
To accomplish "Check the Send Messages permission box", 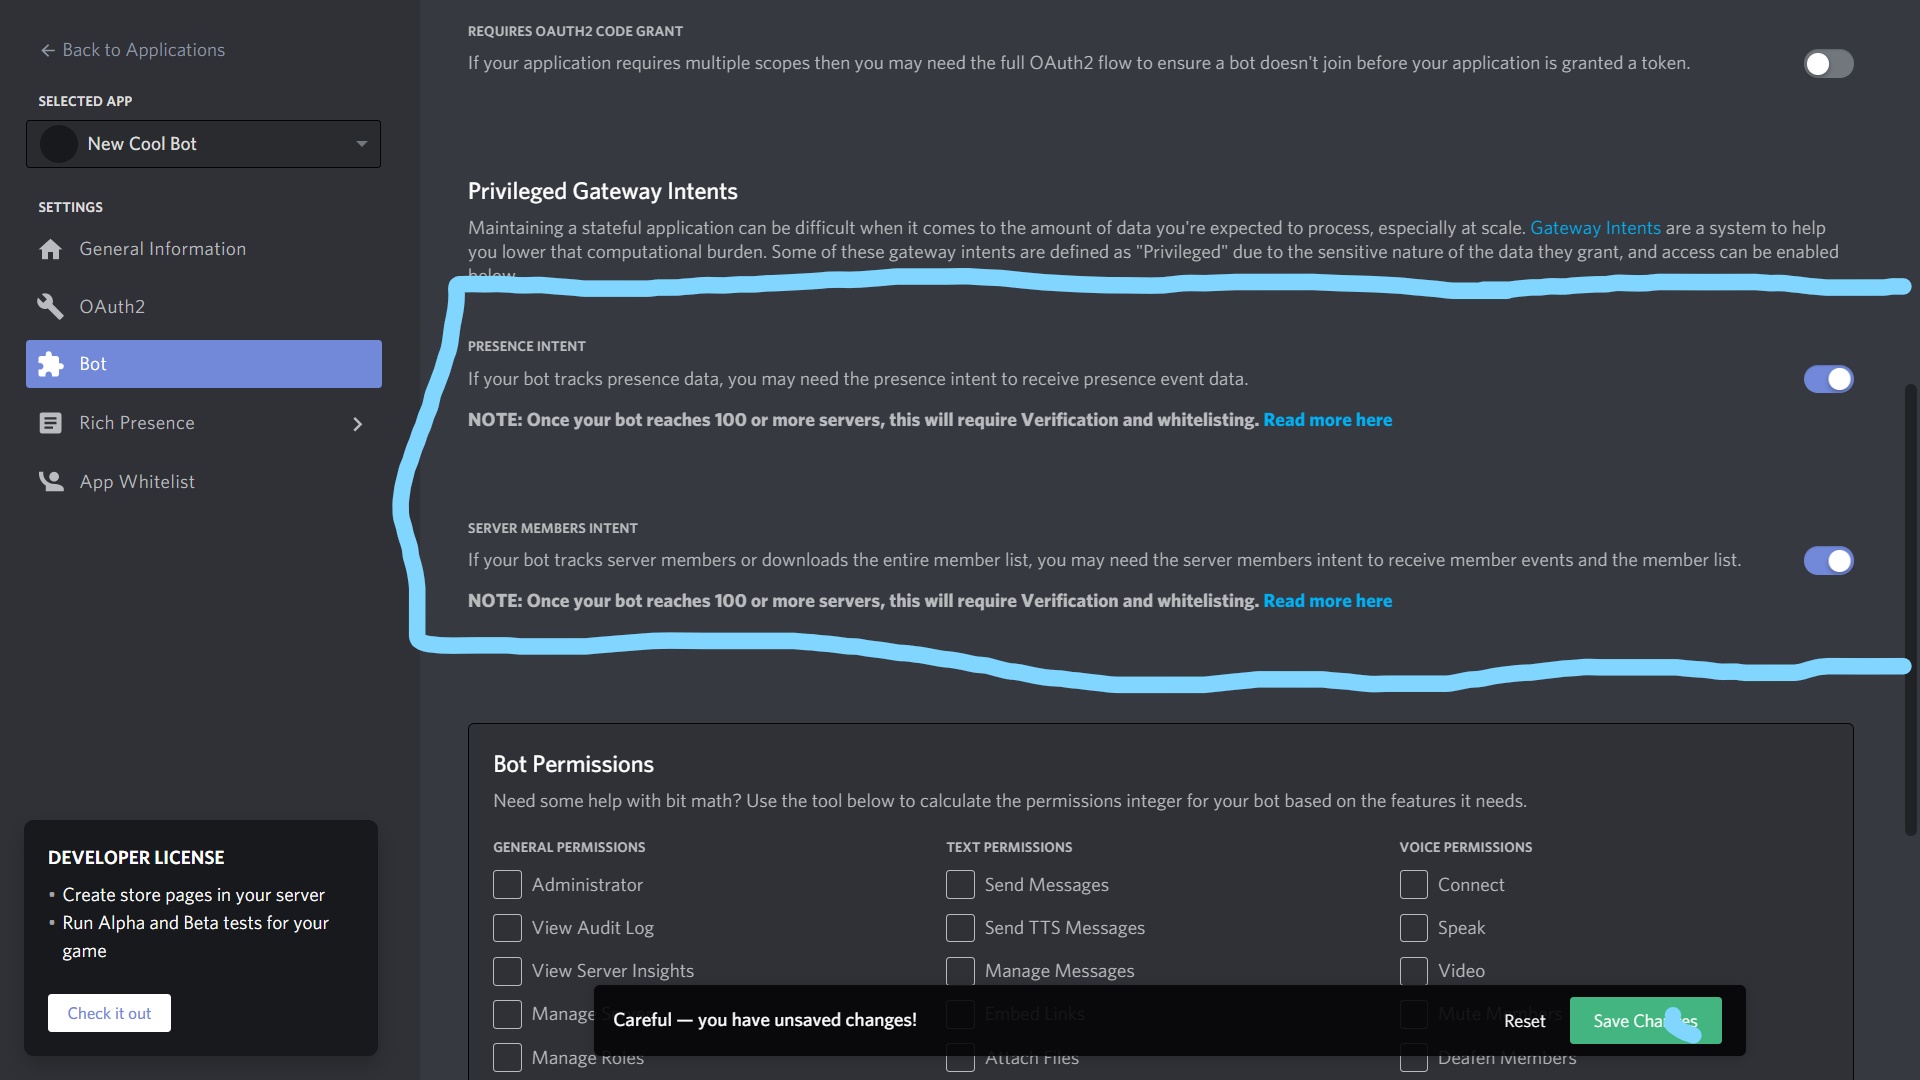I will coord(960,884).
